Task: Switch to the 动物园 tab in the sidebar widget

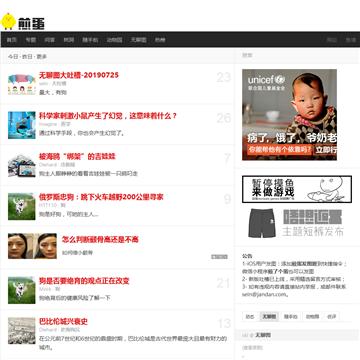Action: coord(312,317)
